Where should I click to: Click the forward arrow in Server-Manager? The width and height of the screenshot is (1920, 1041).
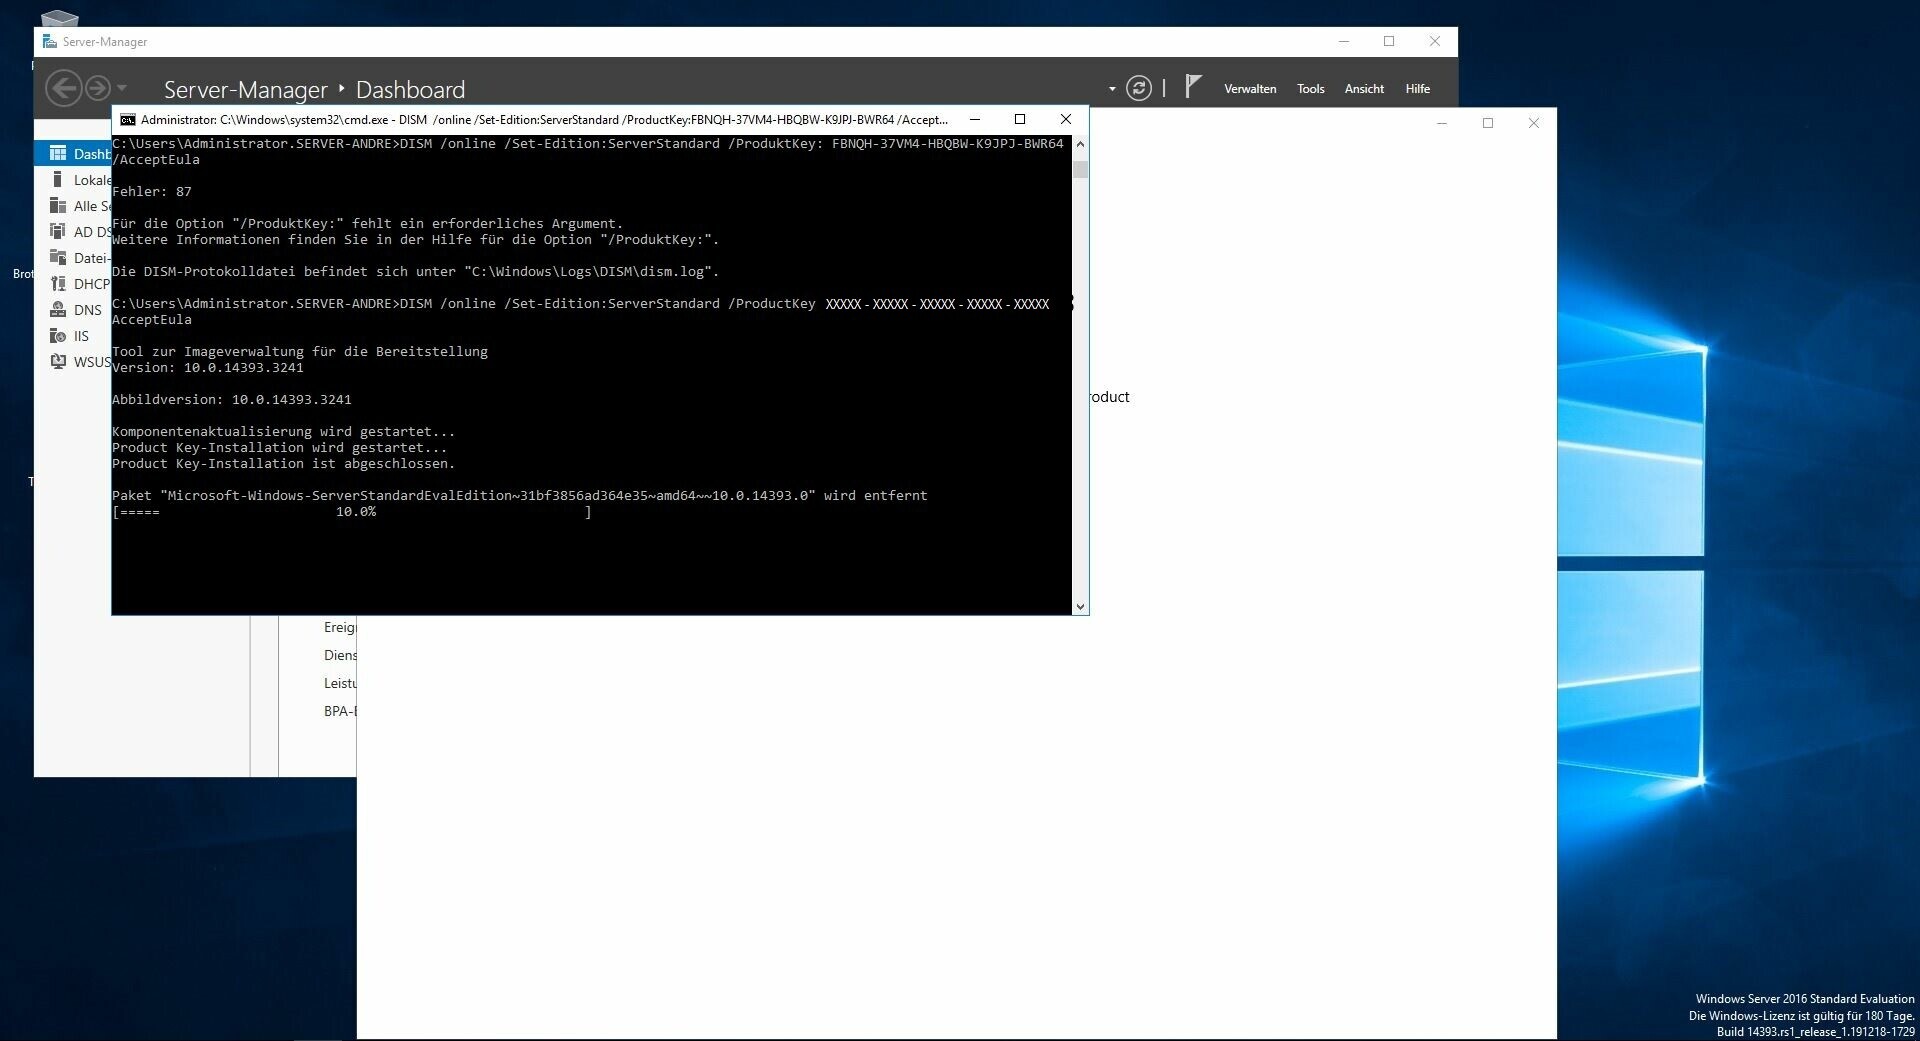[x=97, y=88]
